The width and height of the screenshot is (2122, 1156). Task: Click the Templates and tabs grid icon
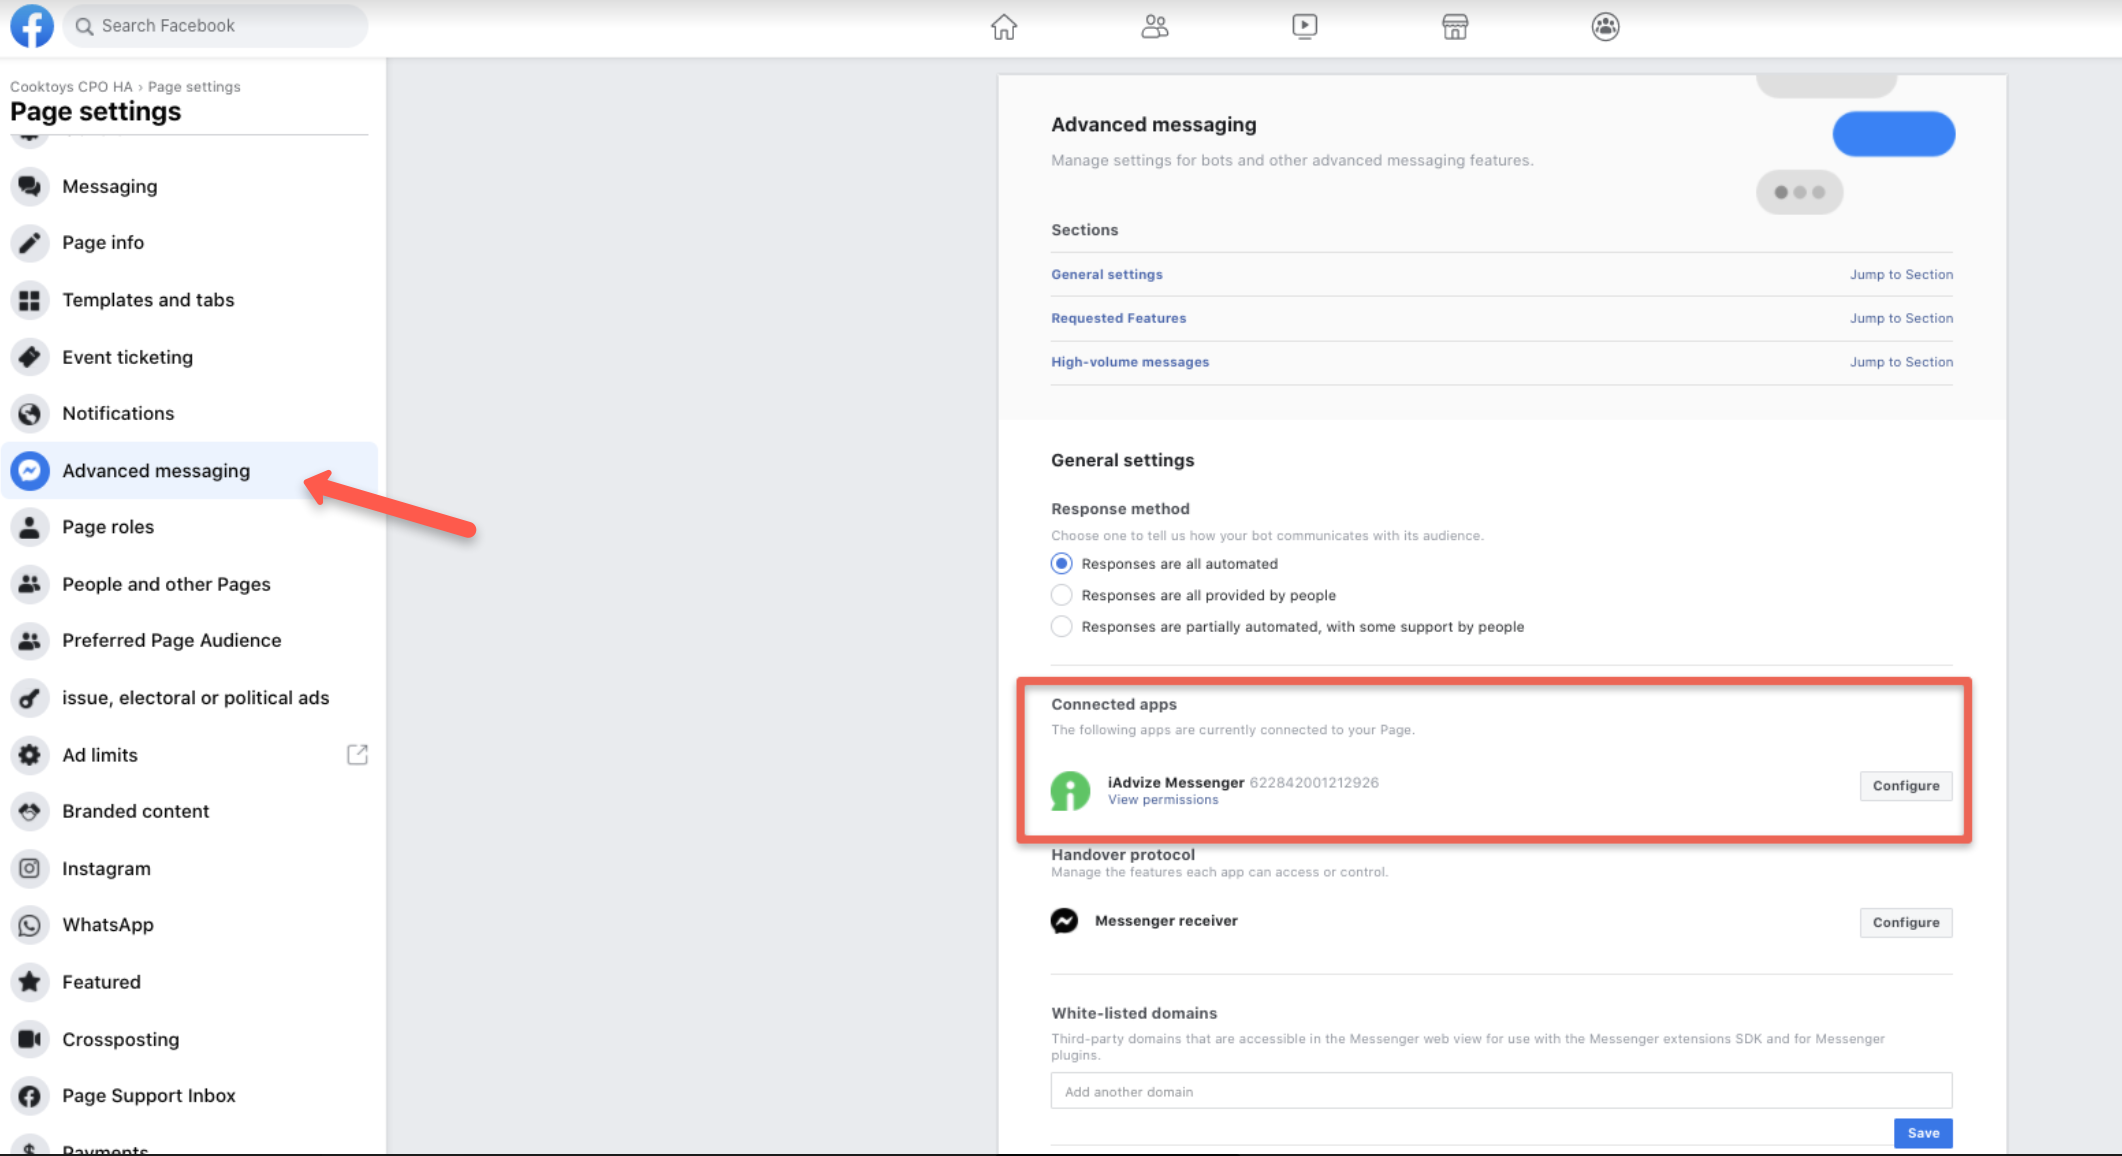tap(30, 300)
